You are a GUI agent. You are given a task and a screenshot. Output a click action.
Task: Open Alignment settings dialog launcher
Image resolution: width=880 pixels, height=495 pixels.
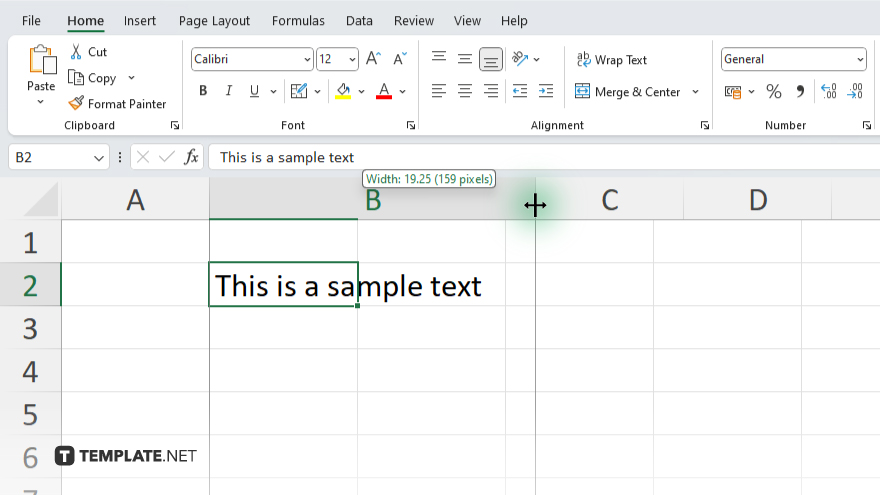tap(704, 125)
